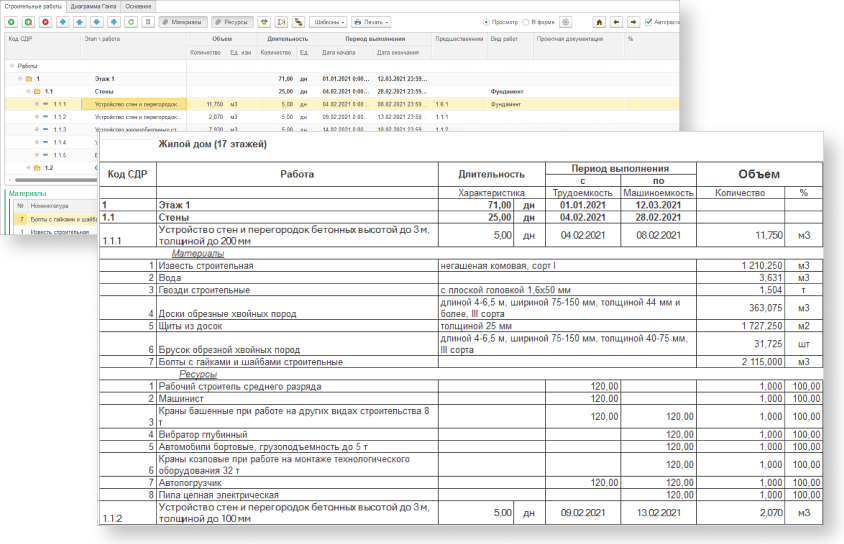Select the Просмотр radio button
This screenshot has height=544, width=844.
(x=487, y=21)
